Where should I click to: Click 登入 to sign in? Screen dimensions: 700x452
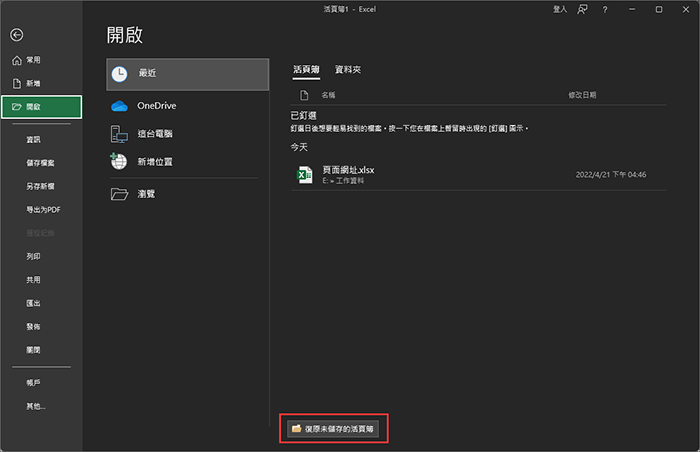(560, 9)
